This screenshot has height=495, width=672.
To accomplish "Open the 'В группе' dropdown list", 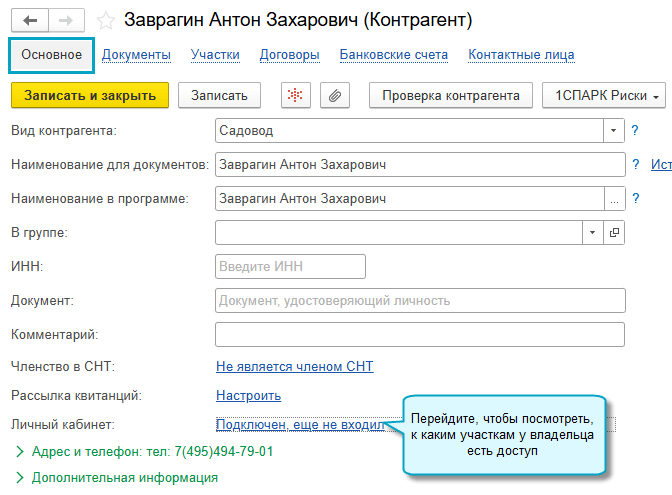I will (592, 232).
